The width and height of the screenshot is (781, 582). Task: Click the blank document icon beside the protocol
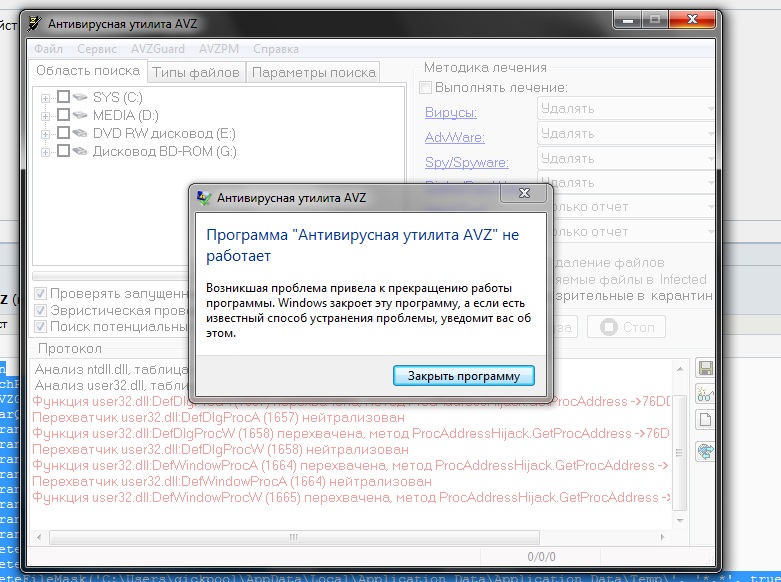coord(705,420)
